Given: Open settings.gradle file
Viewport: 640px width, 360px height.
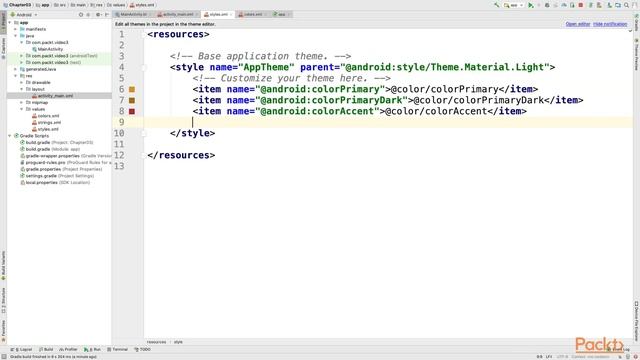Looking at the screenshot, I should [57, 176].
